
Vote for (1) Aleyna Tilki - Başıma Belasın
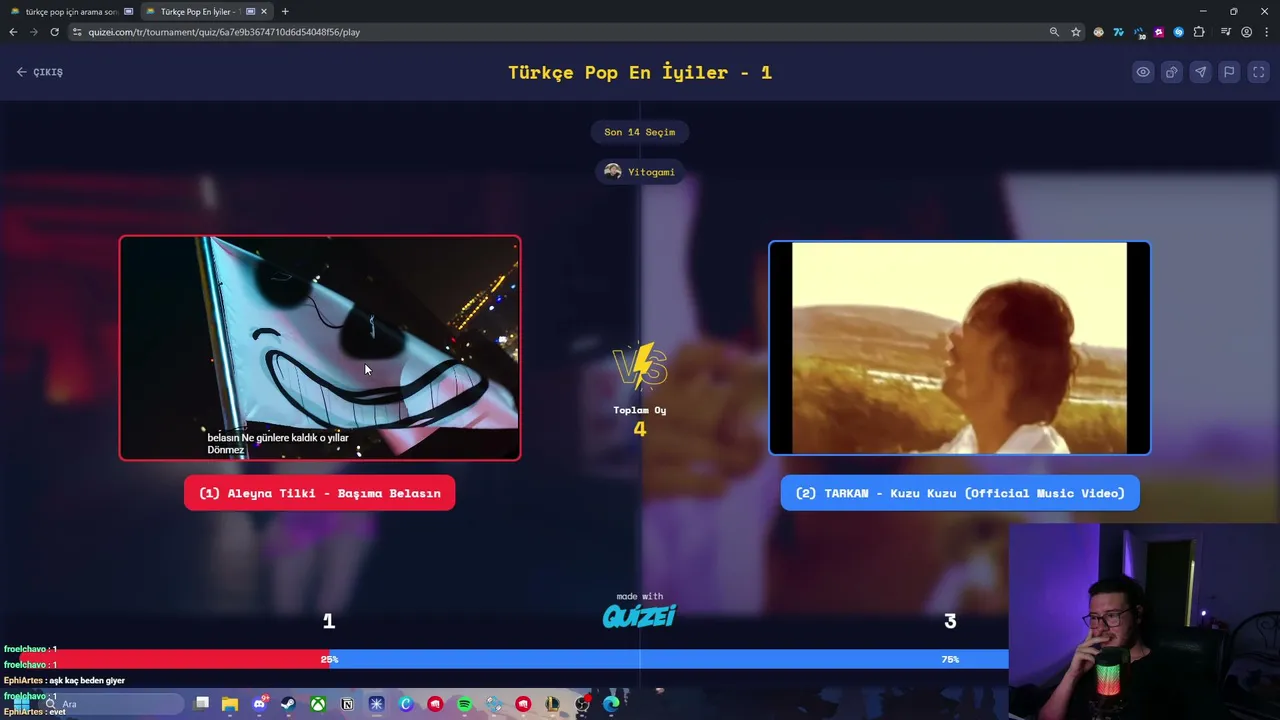coord(320,493)
